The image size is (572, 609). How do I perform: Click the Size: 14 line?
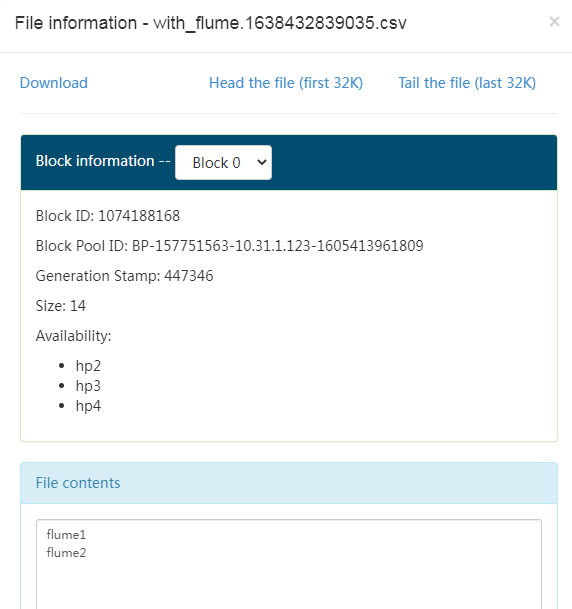click(61, 306)
